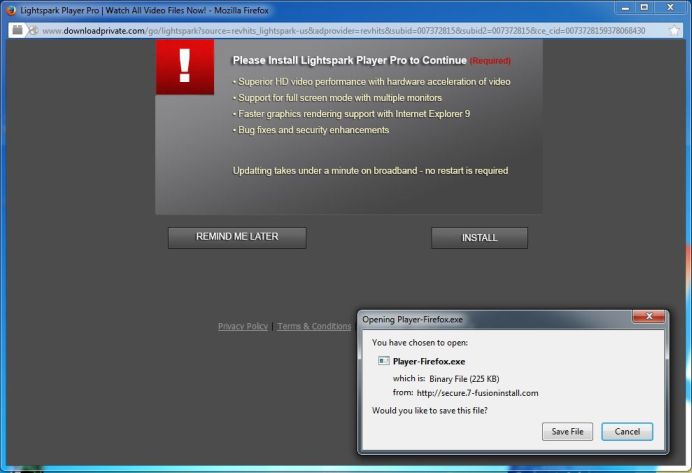This screenshot has width=692, height=473.
Task: Open the Privacy Policy link
Action: click(x=243, y=326)
